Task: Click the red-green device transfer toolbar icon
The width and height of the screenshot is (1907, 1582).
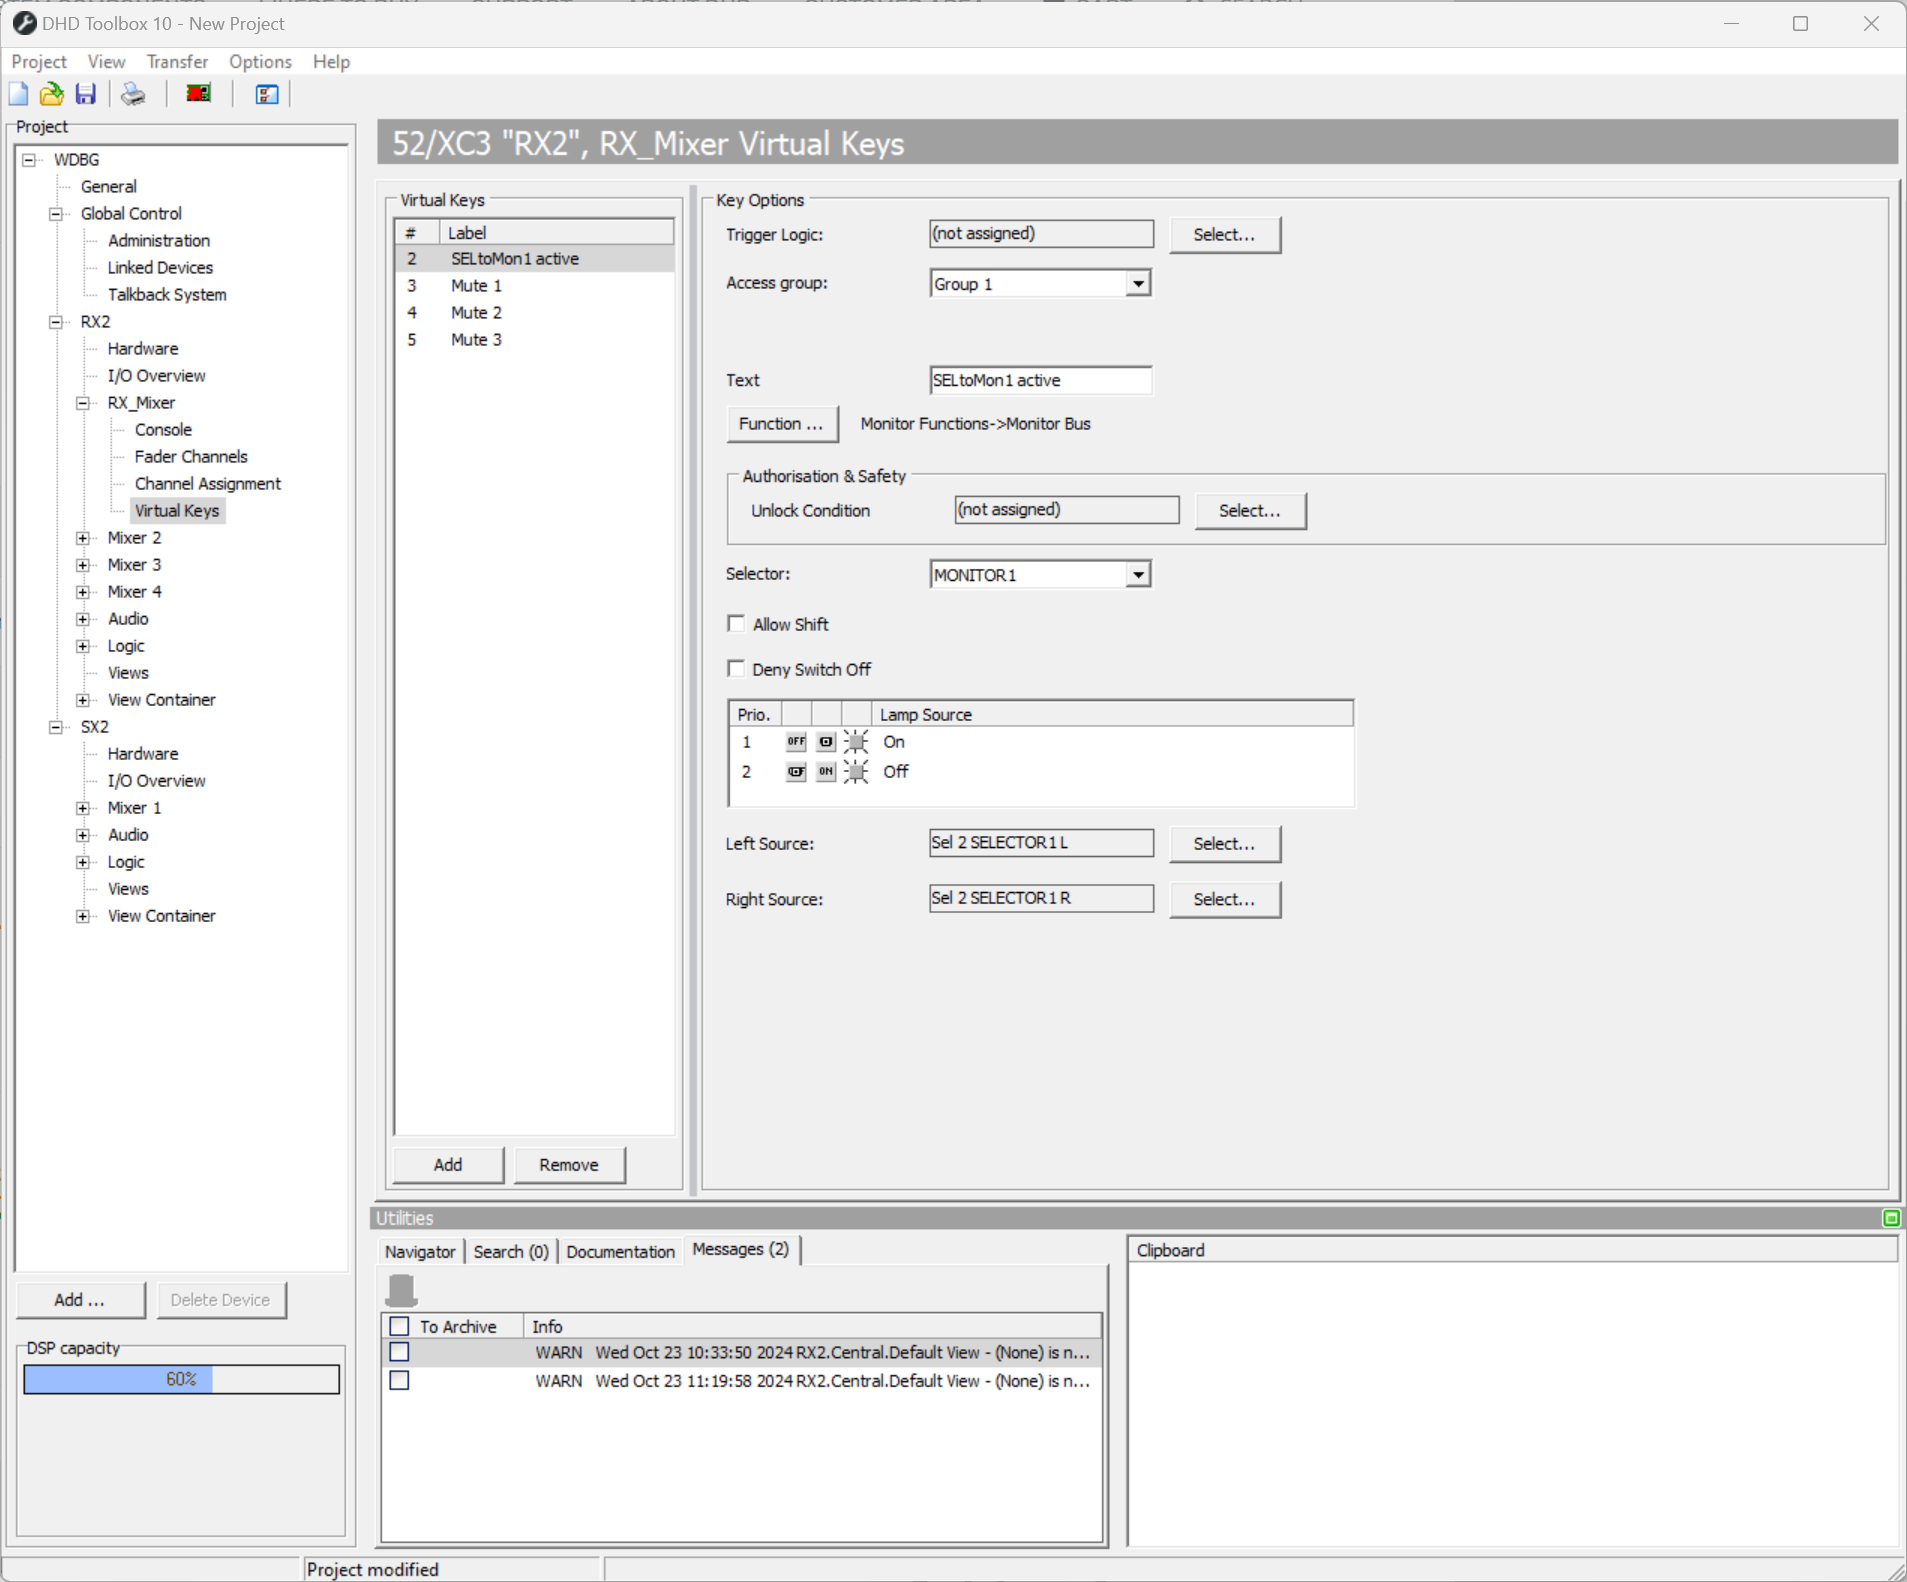Action: [x=197, y=93]
